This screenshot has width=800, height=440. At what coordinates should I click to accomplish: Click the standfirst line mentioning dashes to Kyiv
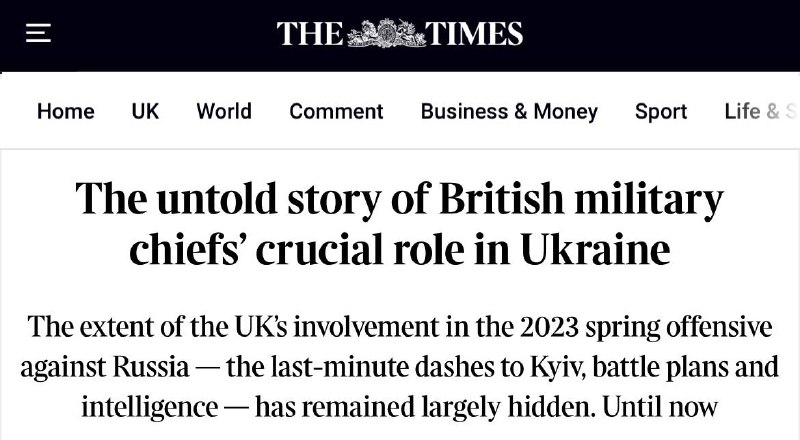click(x=399, y=368)
